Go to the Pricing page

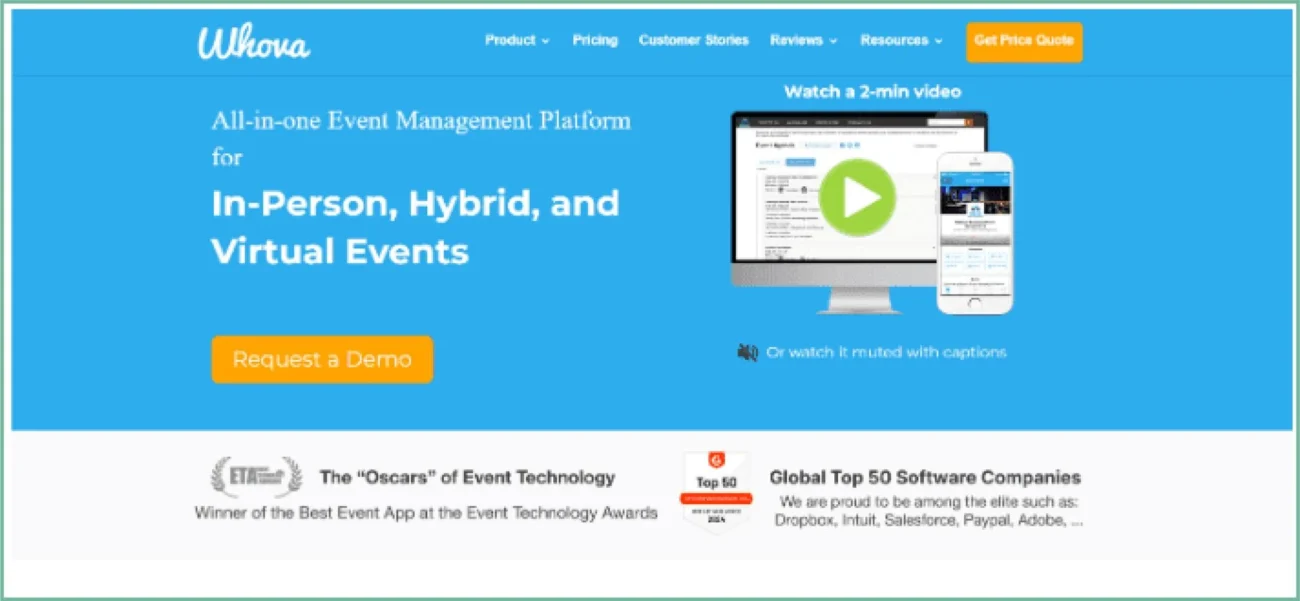pyautogui.click(x=595, y=41)
